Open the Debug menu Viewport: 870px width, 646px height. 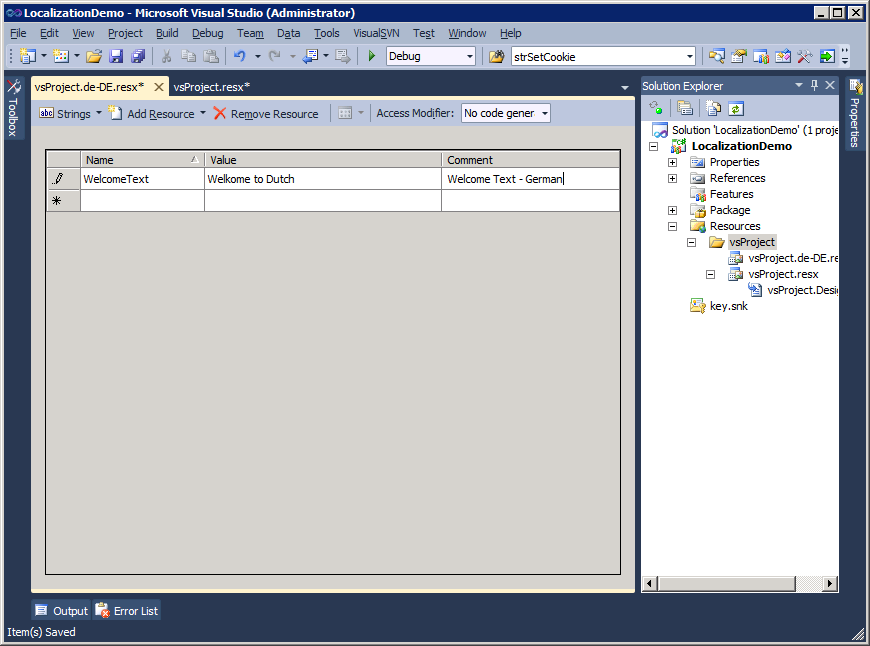coord(208,33)
